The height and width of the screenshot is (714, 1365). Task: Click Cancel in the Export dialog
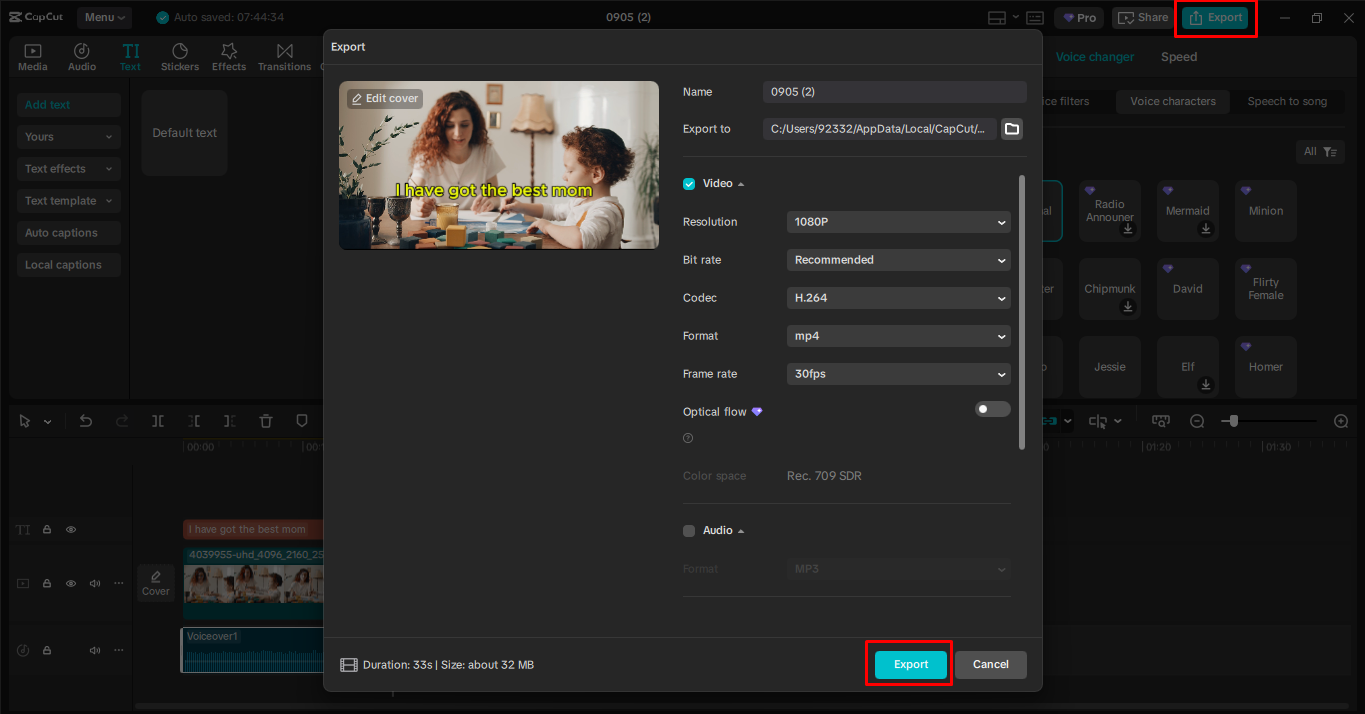[990, 664]
